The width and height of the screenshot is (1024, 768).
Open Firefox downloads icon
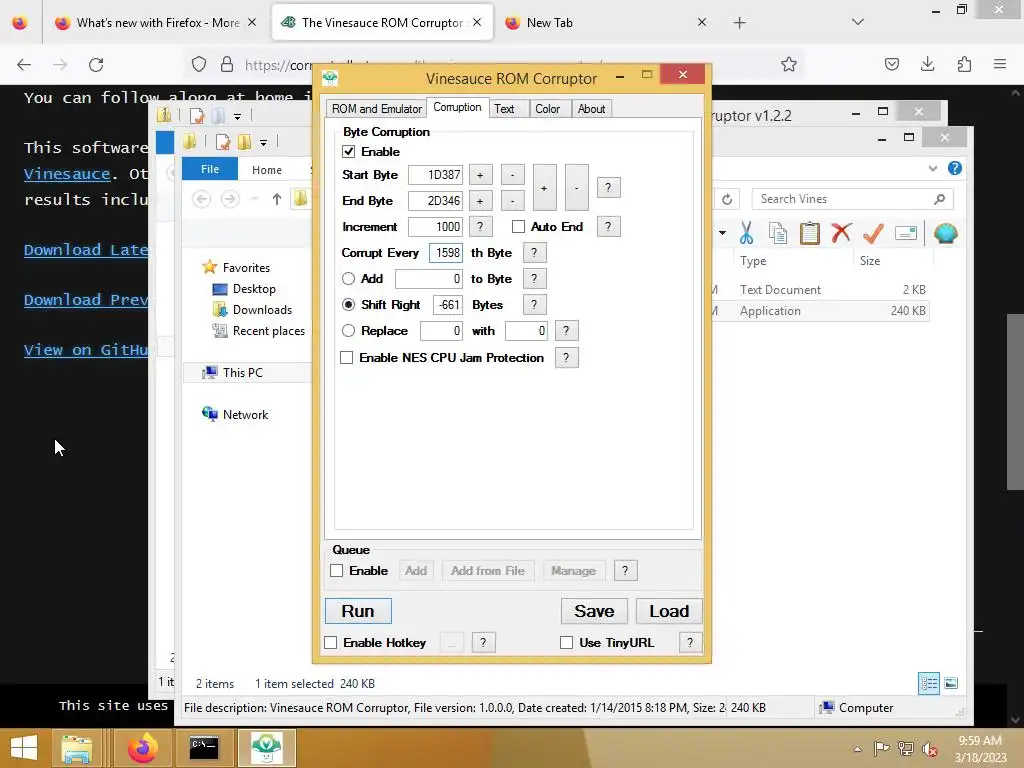[927, 64]
